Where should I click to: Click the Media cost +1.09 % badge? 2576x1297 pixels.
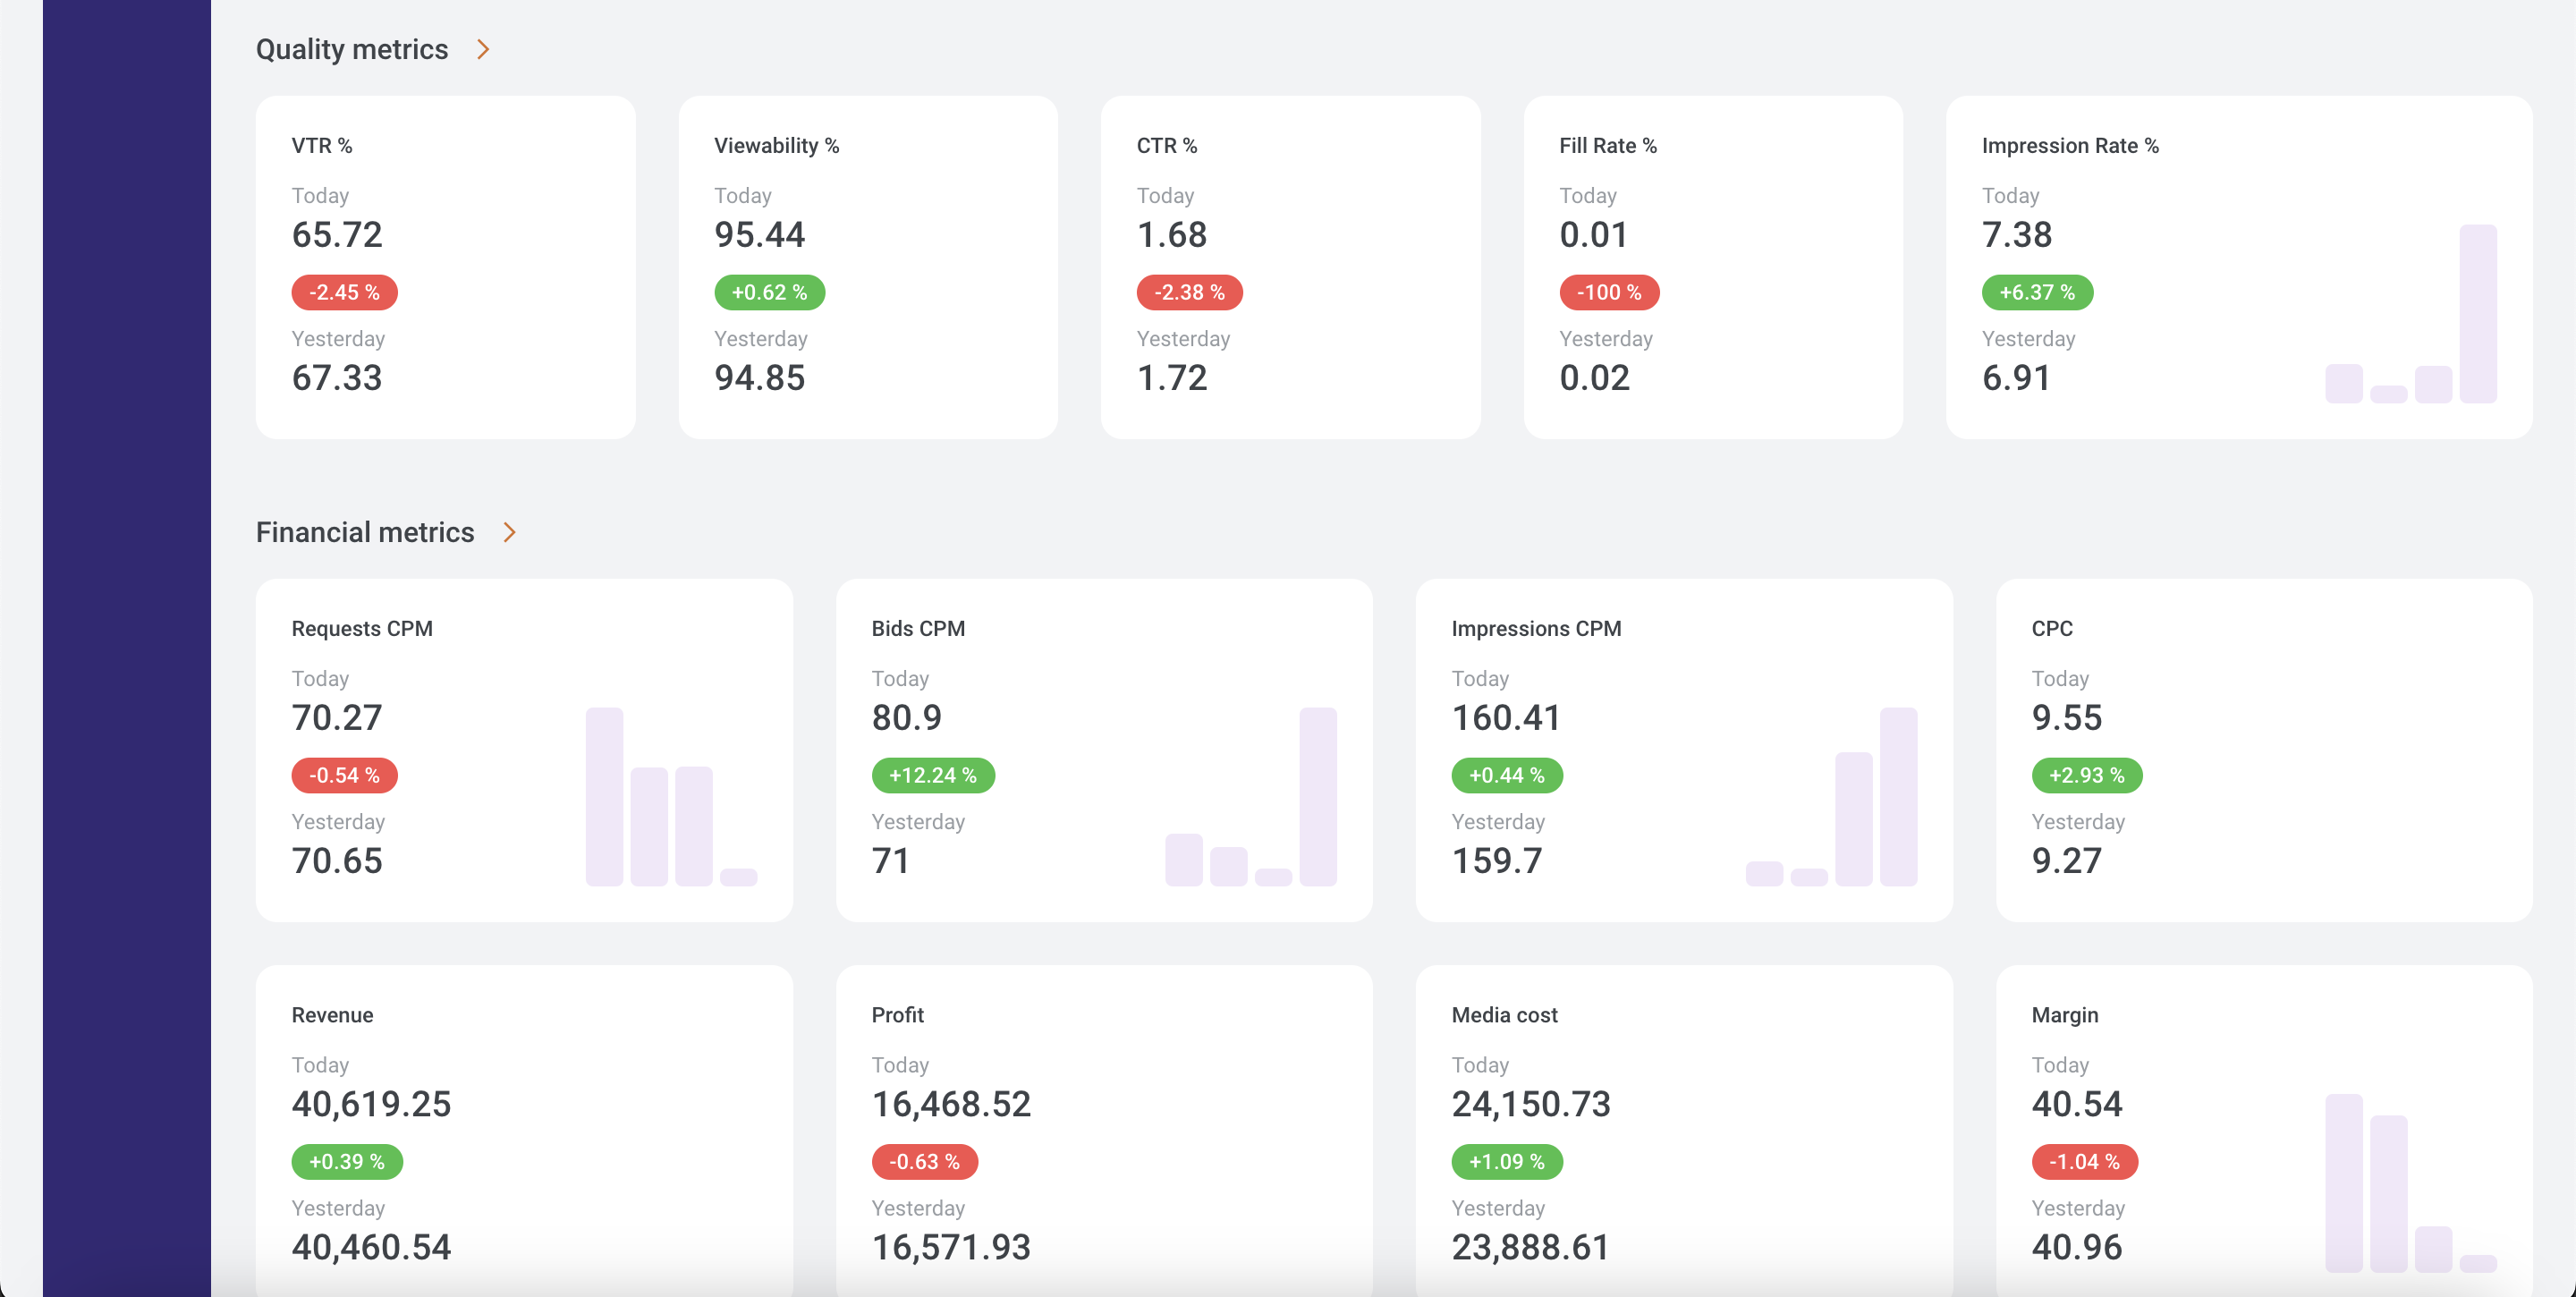1506,1161
